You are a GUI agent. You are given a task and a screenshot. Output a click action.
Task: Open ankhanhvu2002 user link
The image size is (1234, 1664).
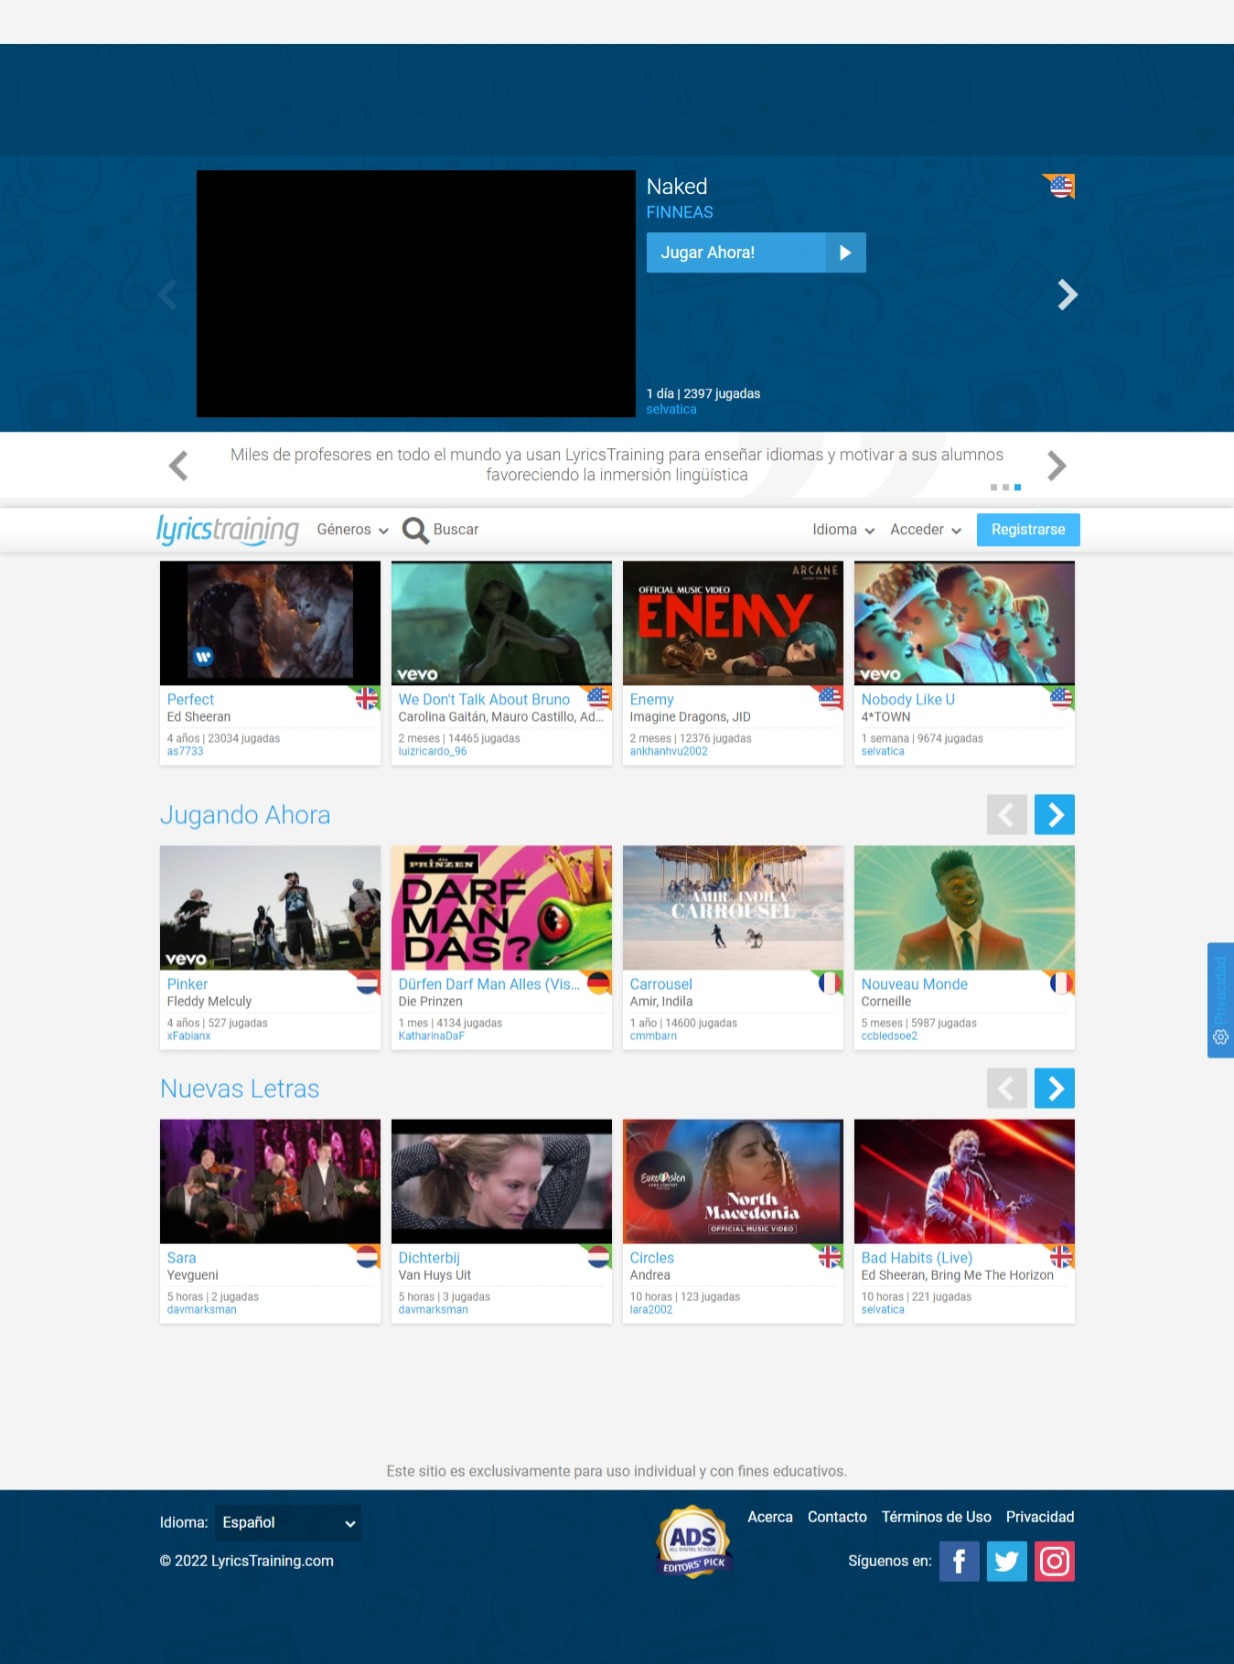pos(668,751)
